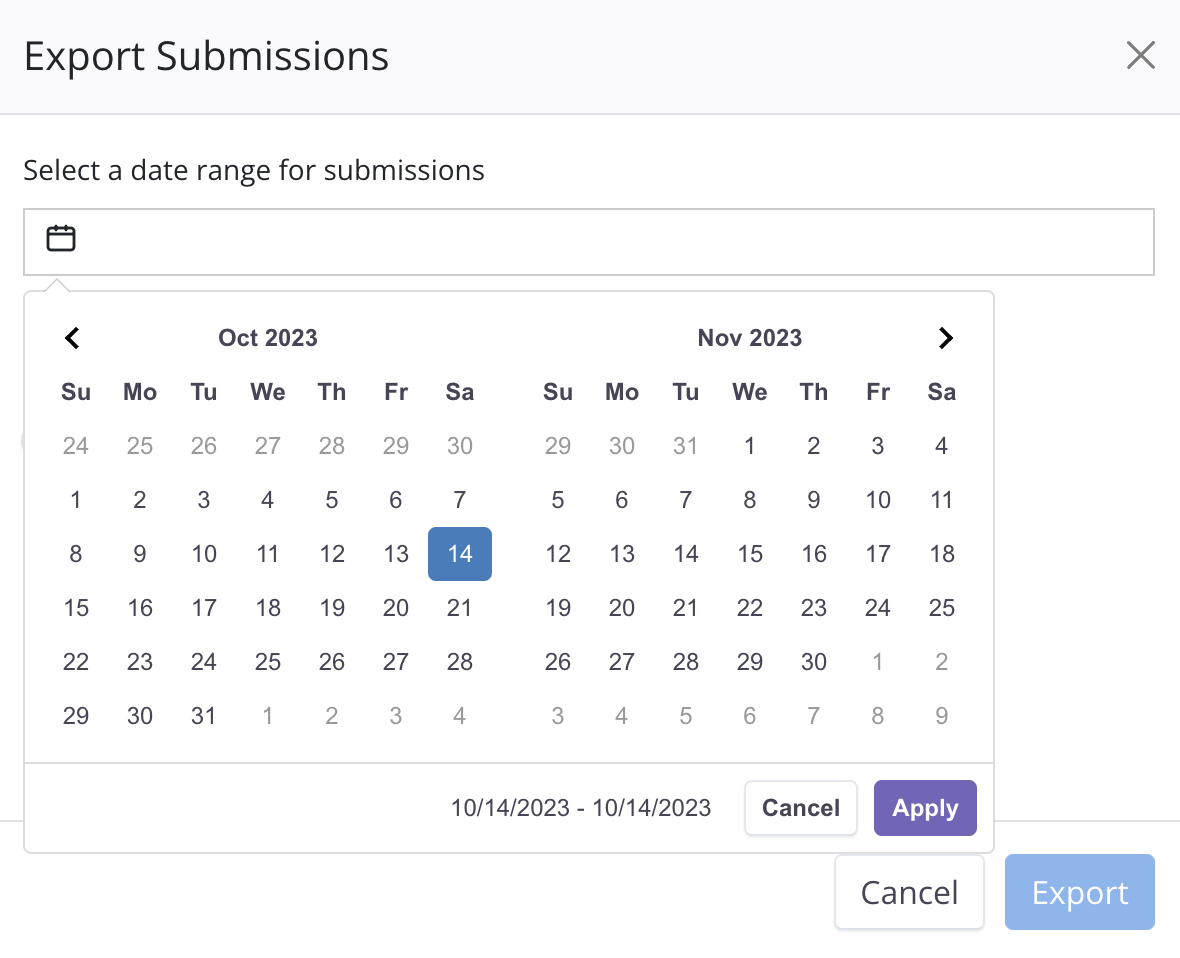Pick October 31 in the calendar
Screen dimensions: 1180x958
coord(204,716)
